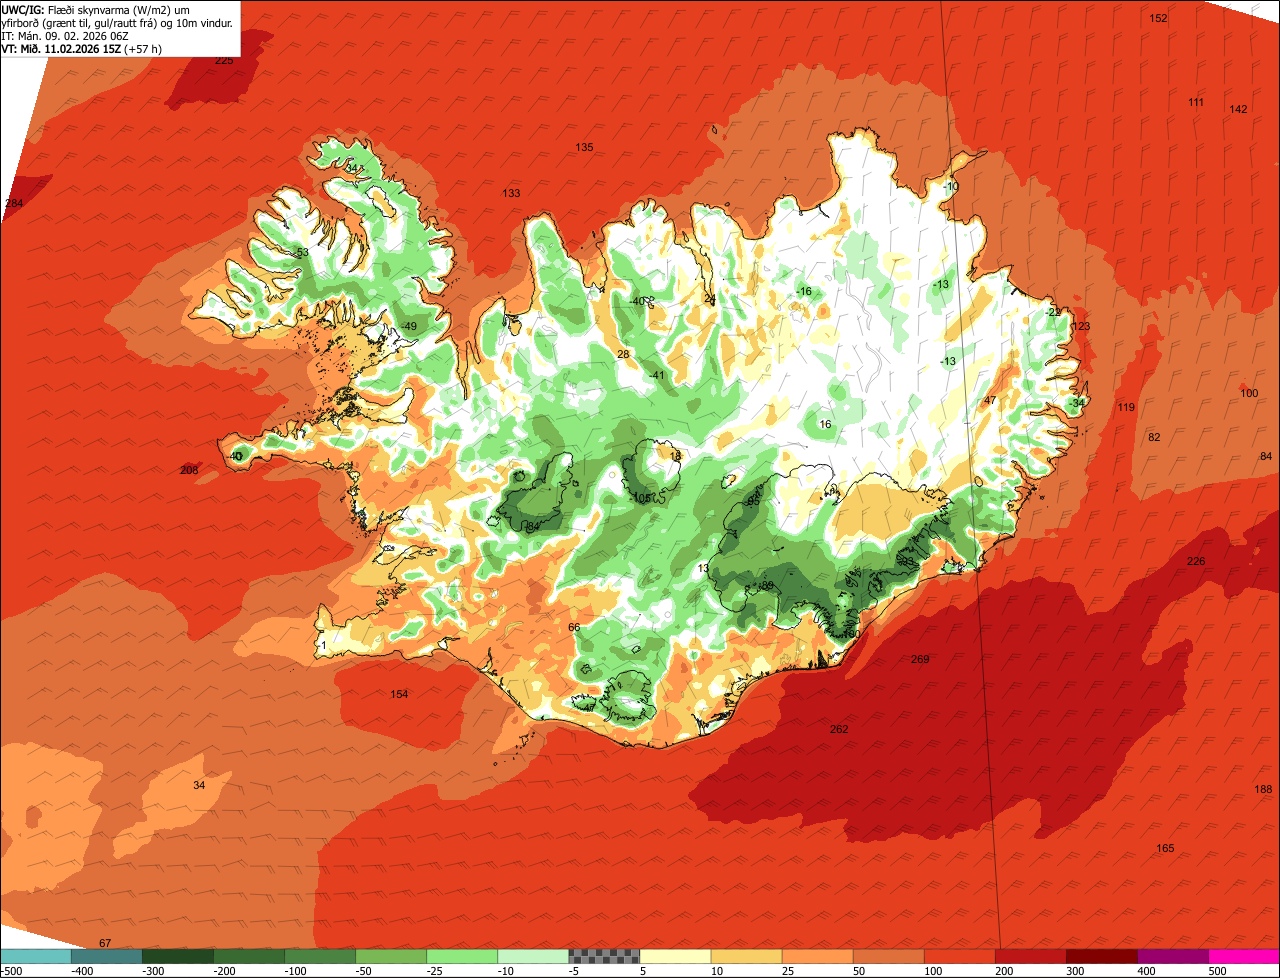Click the legend swatch between -400 and -300
The image size is (1280, 978).
tap(106, 957)
